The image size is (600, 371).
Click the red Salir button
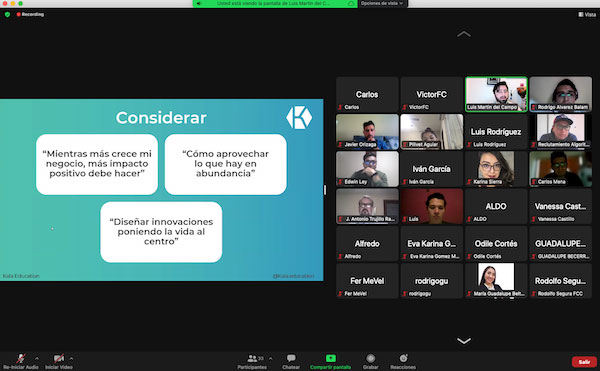click(584, 361)
